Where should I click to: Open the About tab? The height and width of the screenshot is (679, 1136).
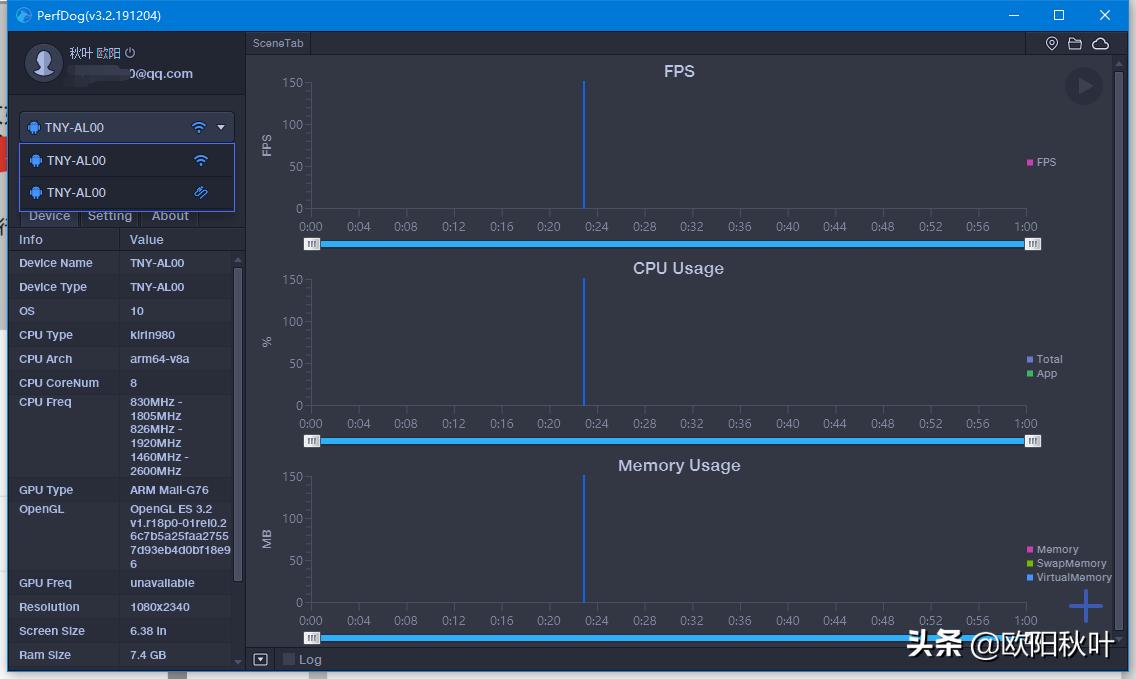coord(170,216)
